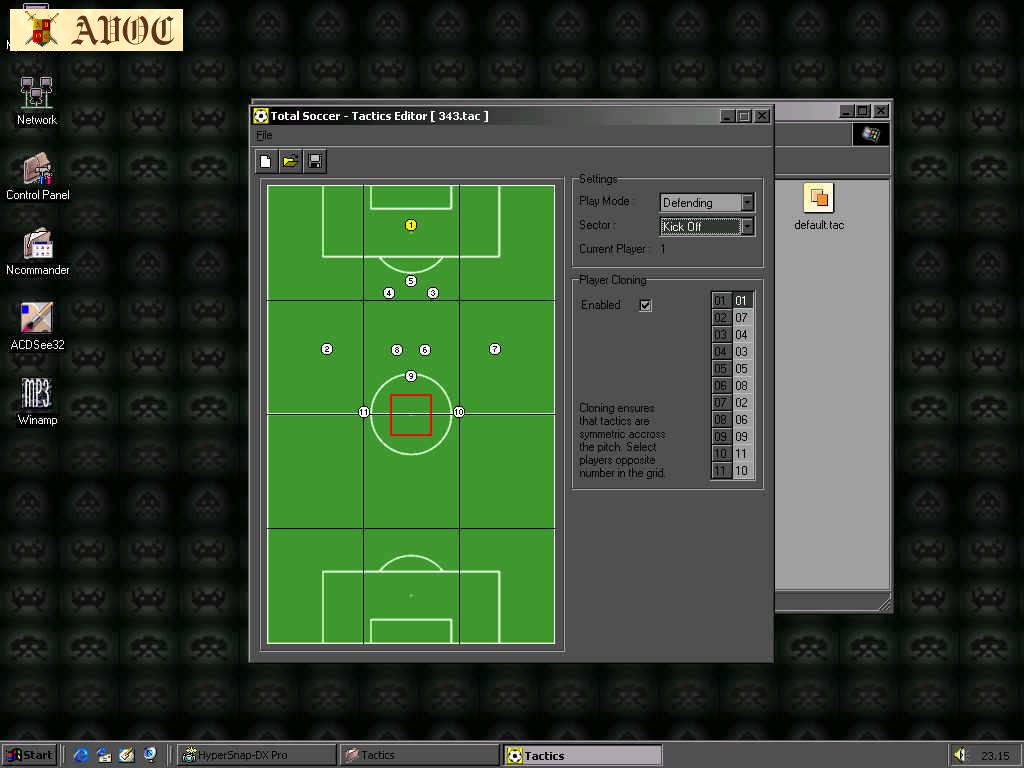Click clone cell opposite player 10
Screen dimensions: 1024x768
point(743,453)
